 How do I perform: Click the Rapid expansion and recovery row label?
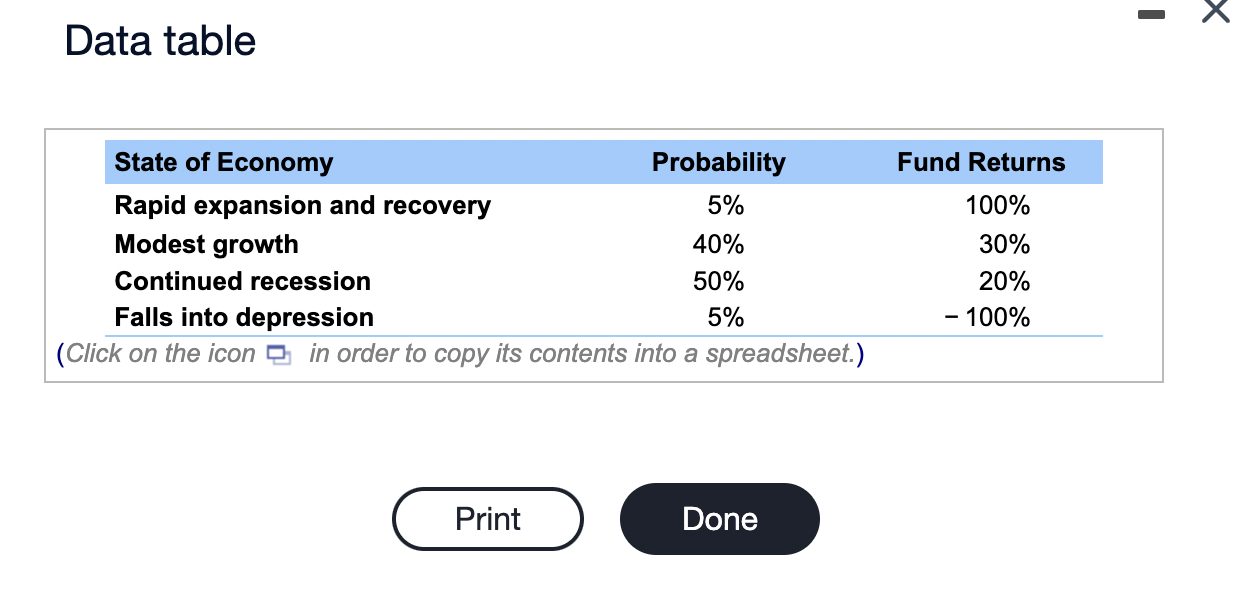tap(302, 205)
